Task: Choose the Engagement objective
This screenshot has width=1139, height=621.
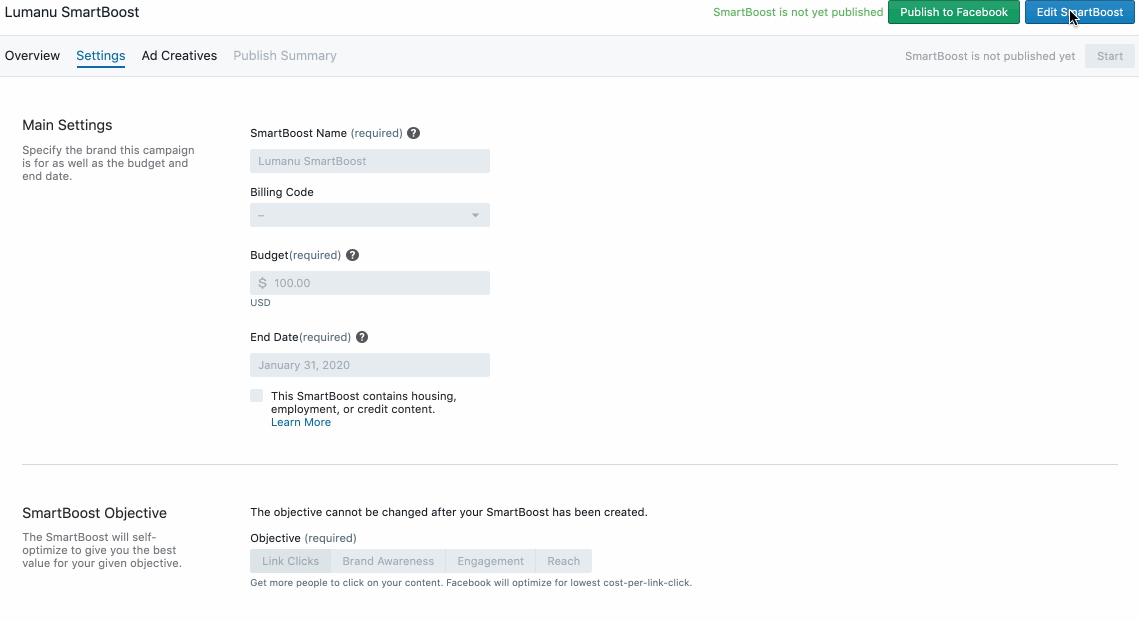Action: pos(490,561)
